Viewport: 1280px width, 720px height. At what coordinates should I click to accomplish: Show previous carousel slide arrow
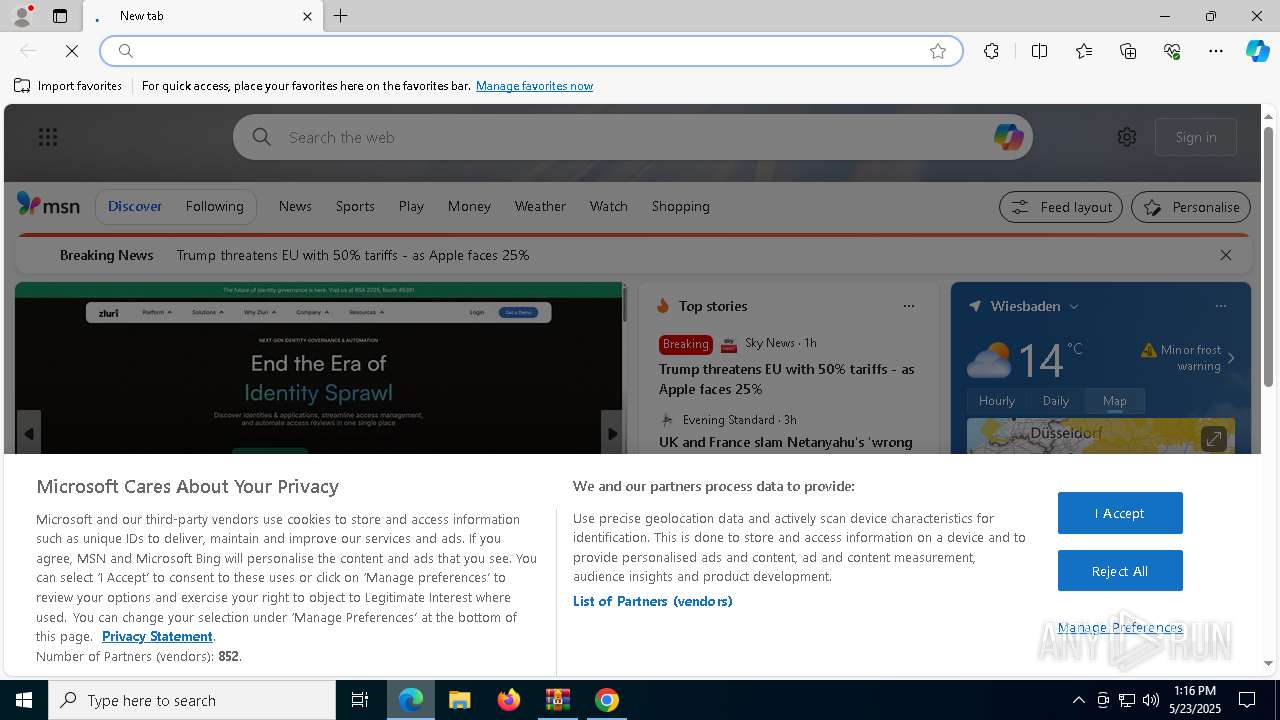coord(29,433)
